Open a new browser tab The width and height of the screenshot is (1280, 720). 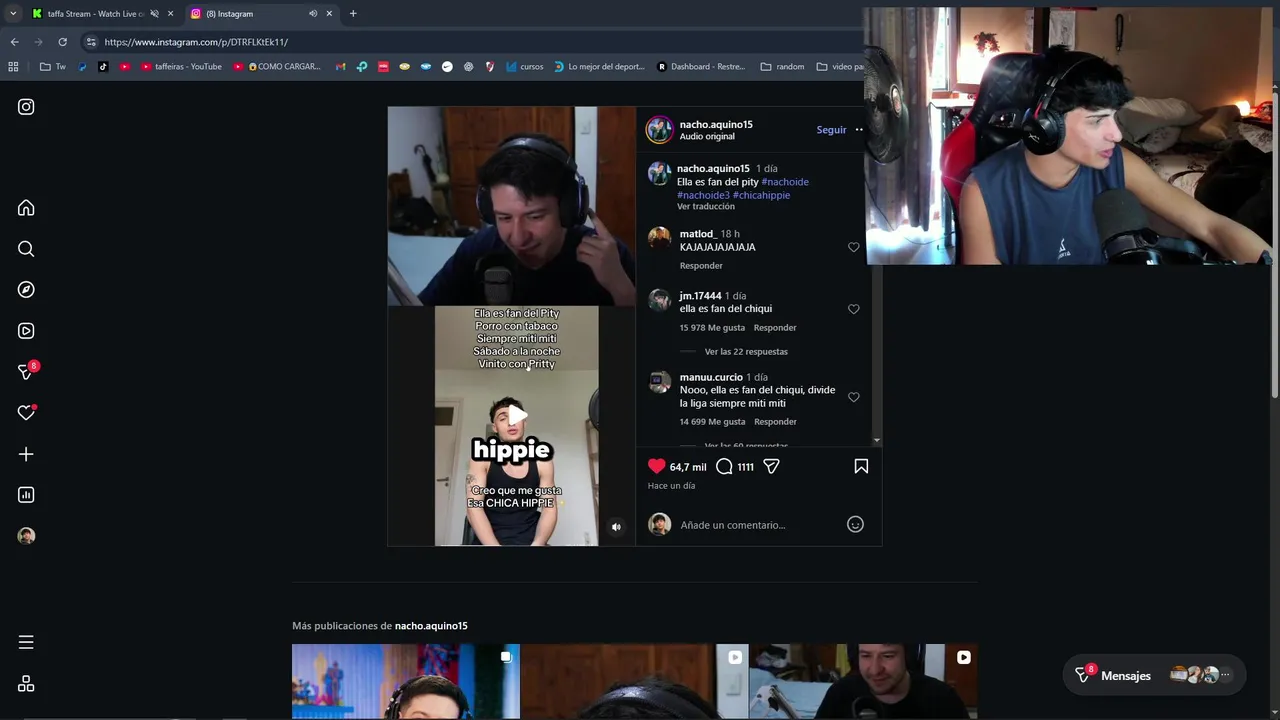pos(353,14)
